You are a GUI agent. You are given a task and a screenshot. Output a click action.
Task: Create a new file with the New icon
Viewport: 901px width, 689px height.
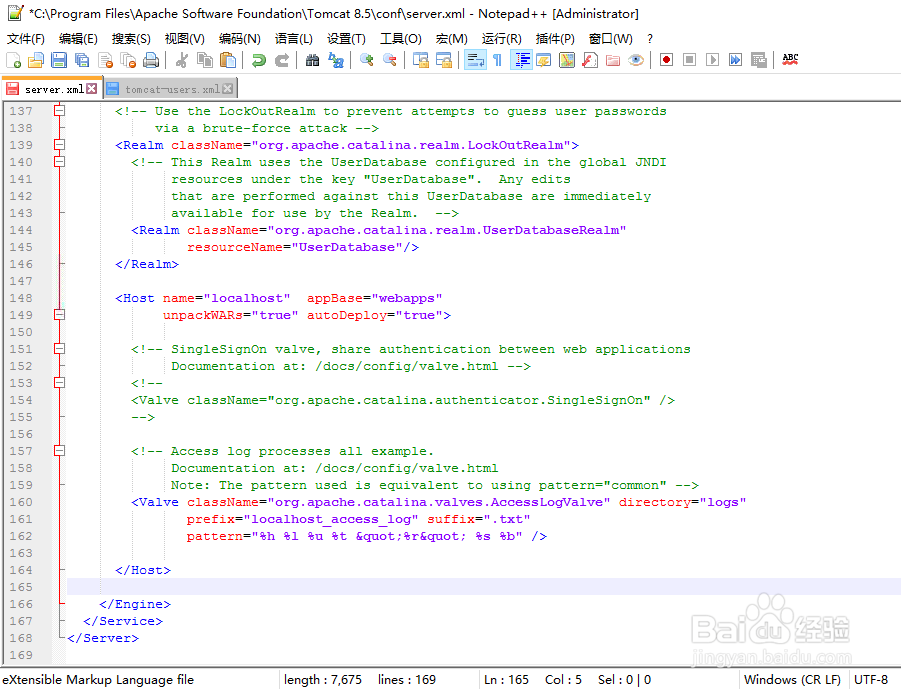(x=13, y=60)
